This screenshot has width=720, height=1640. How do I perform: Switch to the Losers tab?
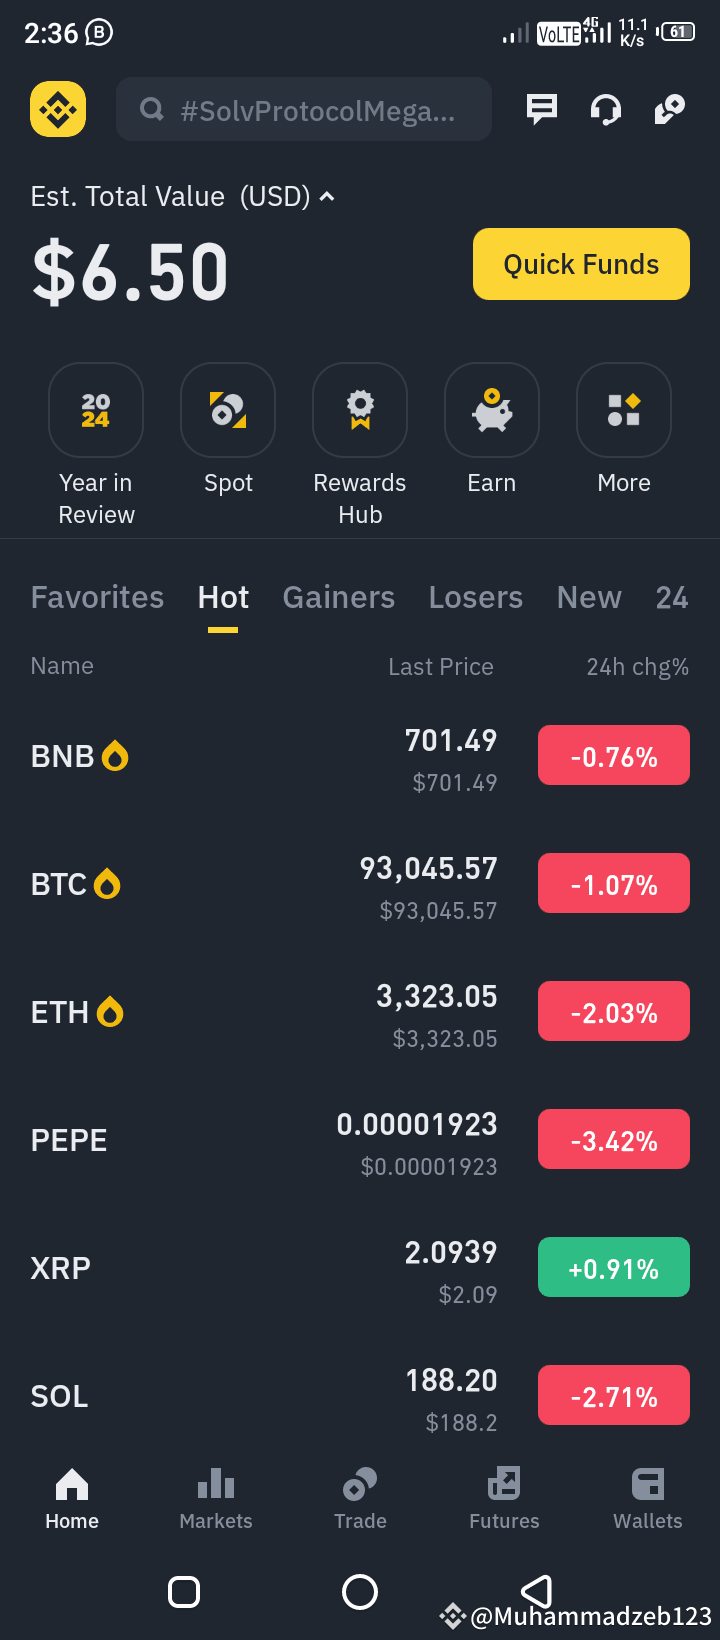point(476,597)
